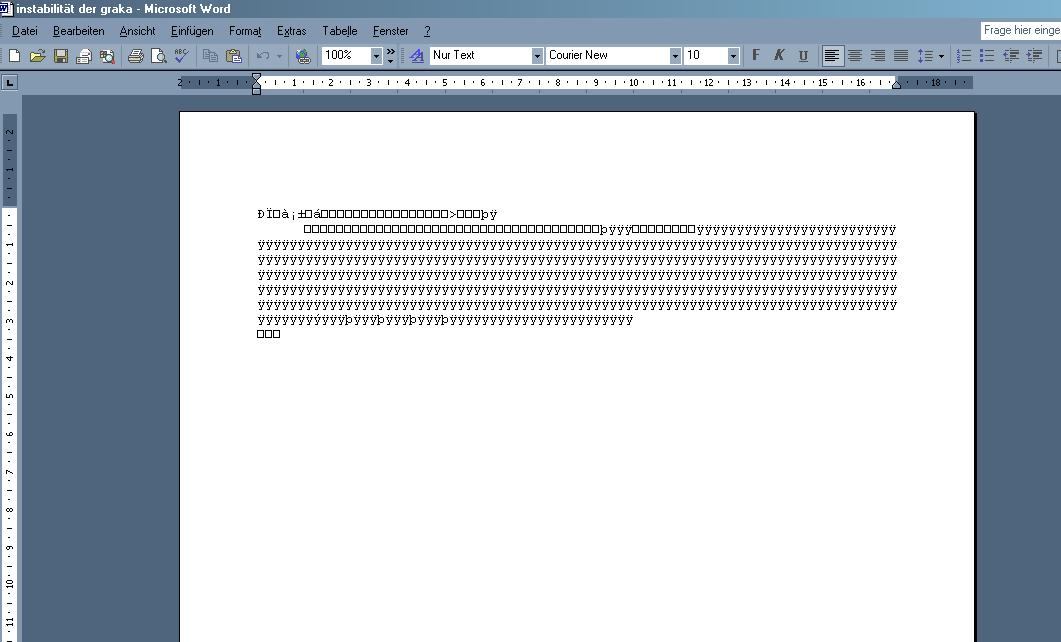Image resolution: width=1061 pixels, height=642 pixels.
Task: Click the bulleted list icon
Action: coord(987,55)
